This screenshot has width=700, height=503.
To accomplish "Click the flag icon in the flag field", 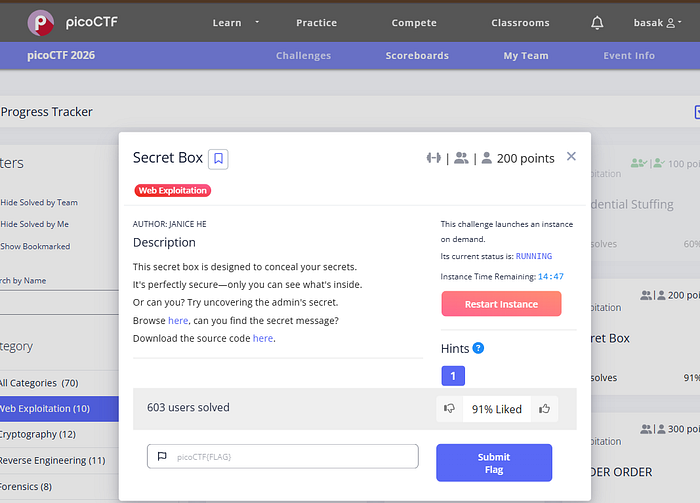I will tap(162, 456).
